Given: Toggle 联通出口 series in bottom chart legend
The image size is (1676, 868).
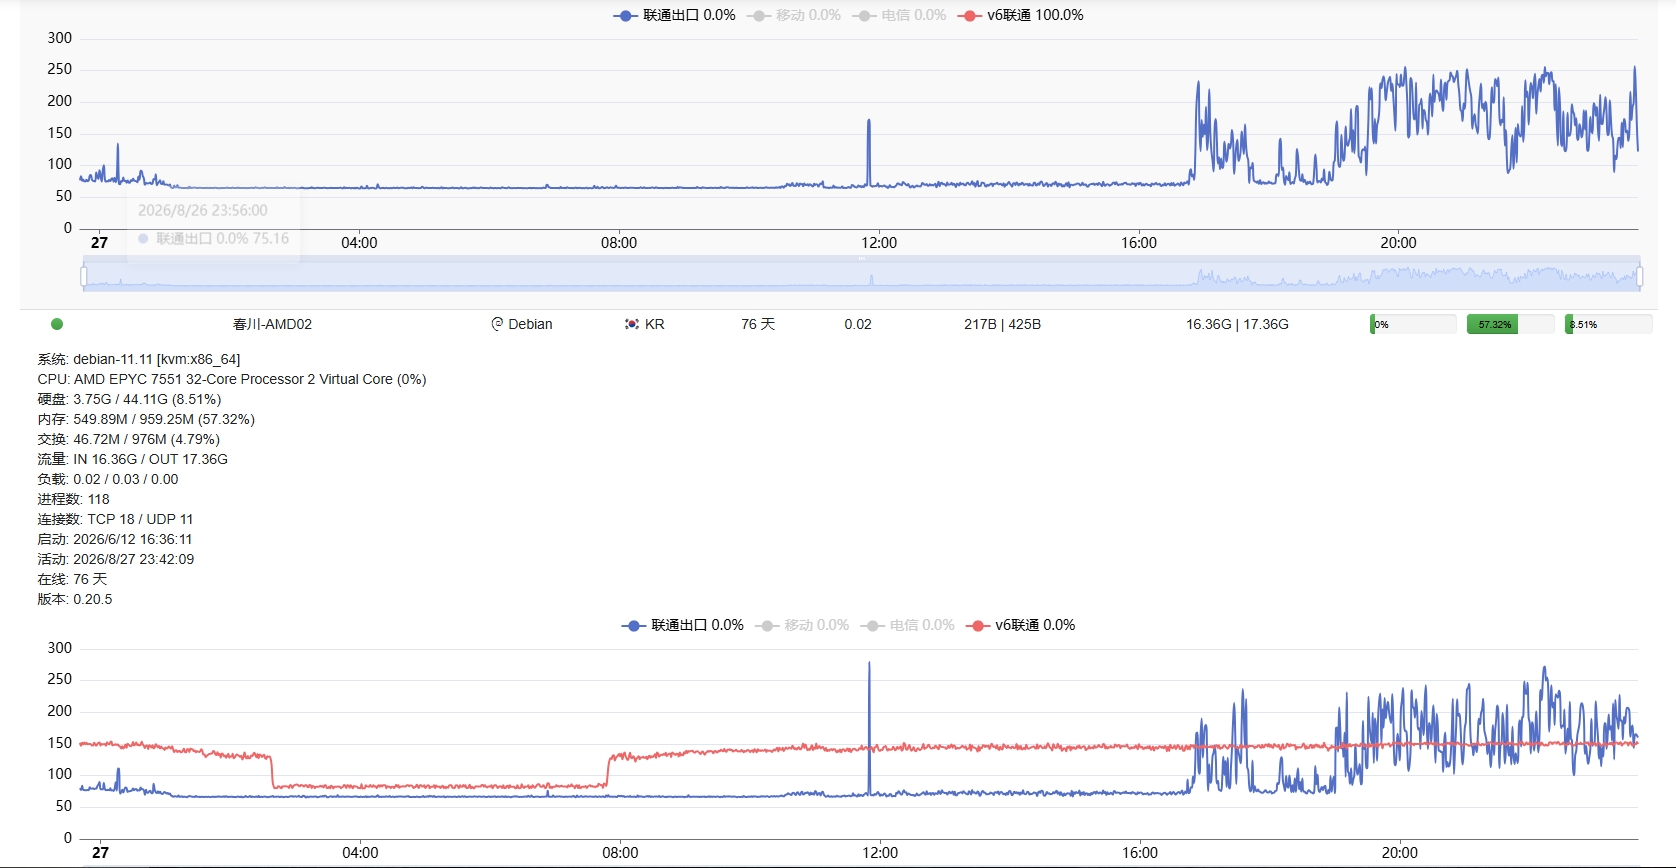Looking at the screenshot, I should coord(683,625).
